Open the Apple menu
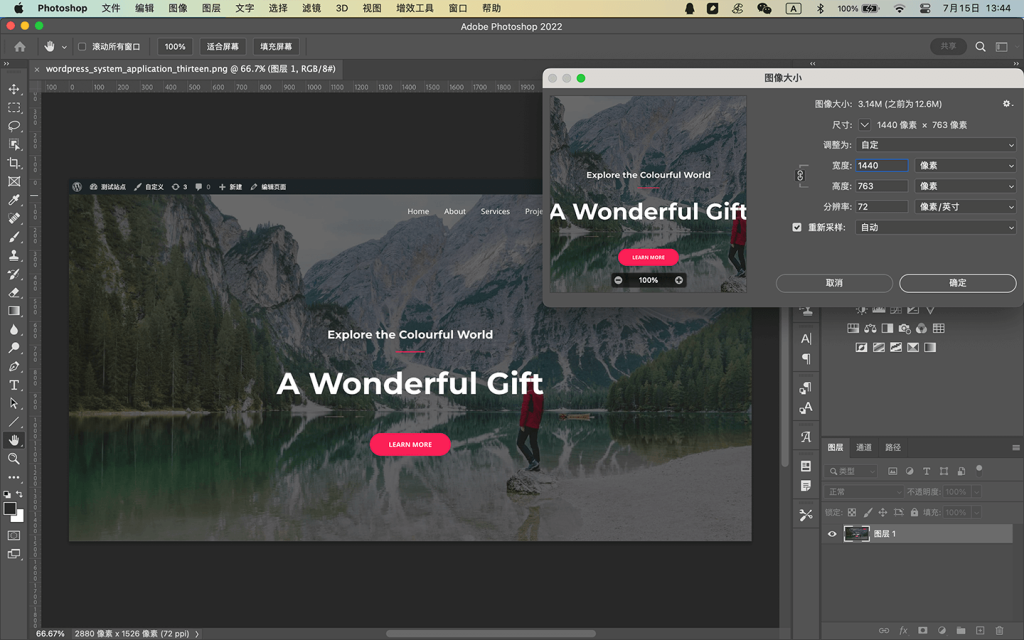Image resolution: width=1024 pixels, height=640 pixels. tap(18, 8)
